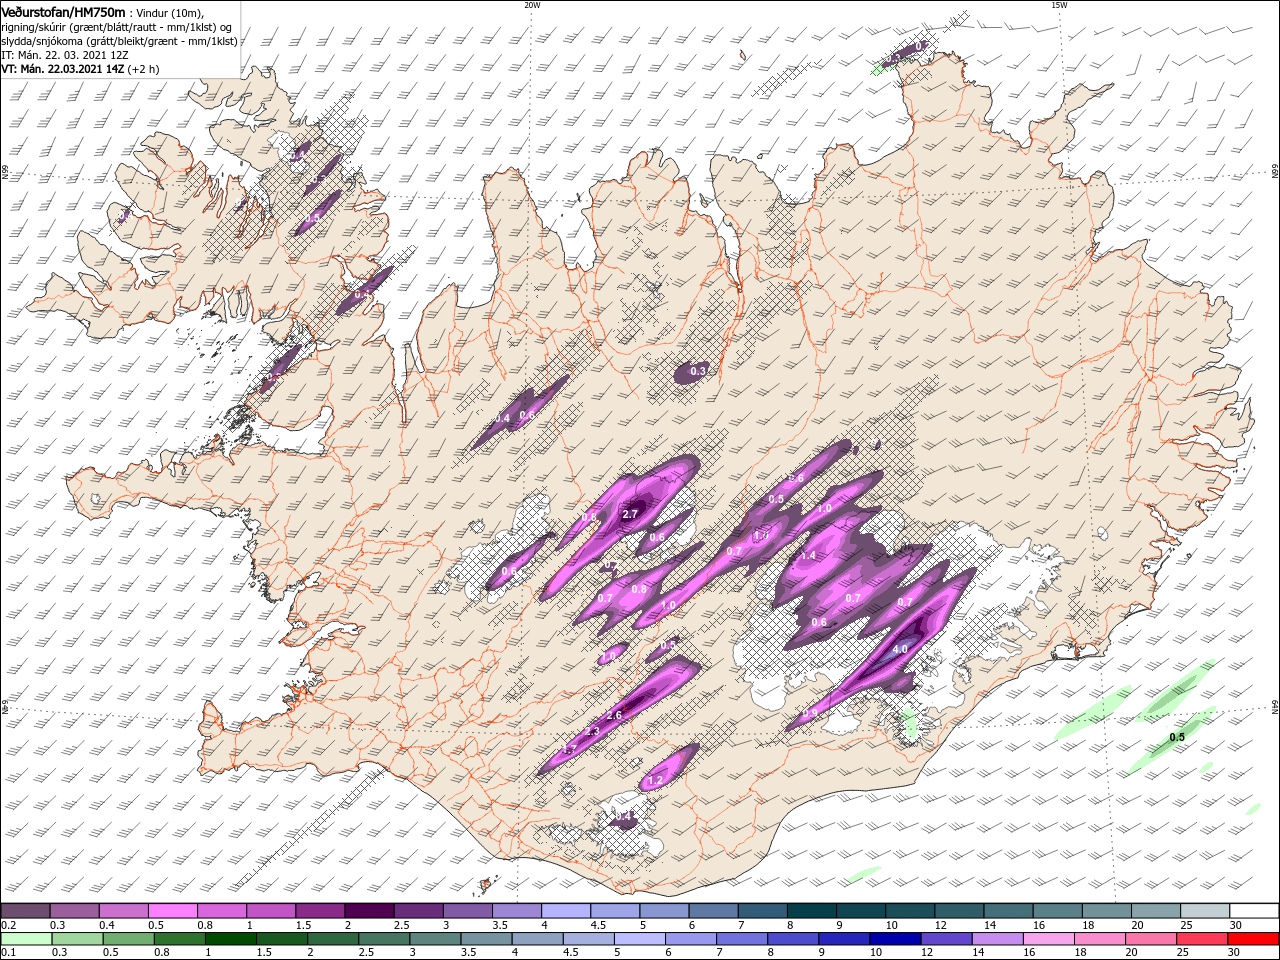The height and width of the screenshot is (960, 1280).
Task: Click the 4.0 snowfall value on the map
Action: (899, 649)
